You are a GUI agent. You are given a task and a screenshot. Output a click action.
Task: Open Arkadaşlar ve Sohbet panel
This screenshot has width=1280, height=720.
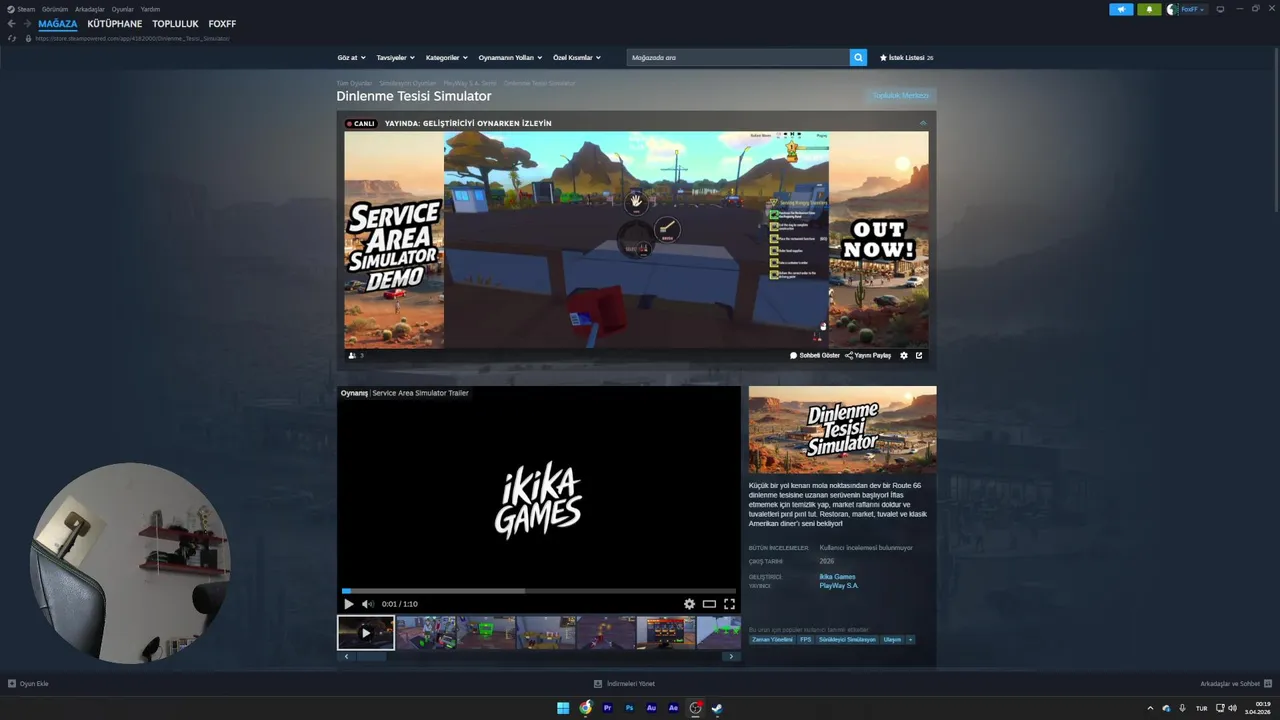pyautogui.click(x=1235, y=684)
